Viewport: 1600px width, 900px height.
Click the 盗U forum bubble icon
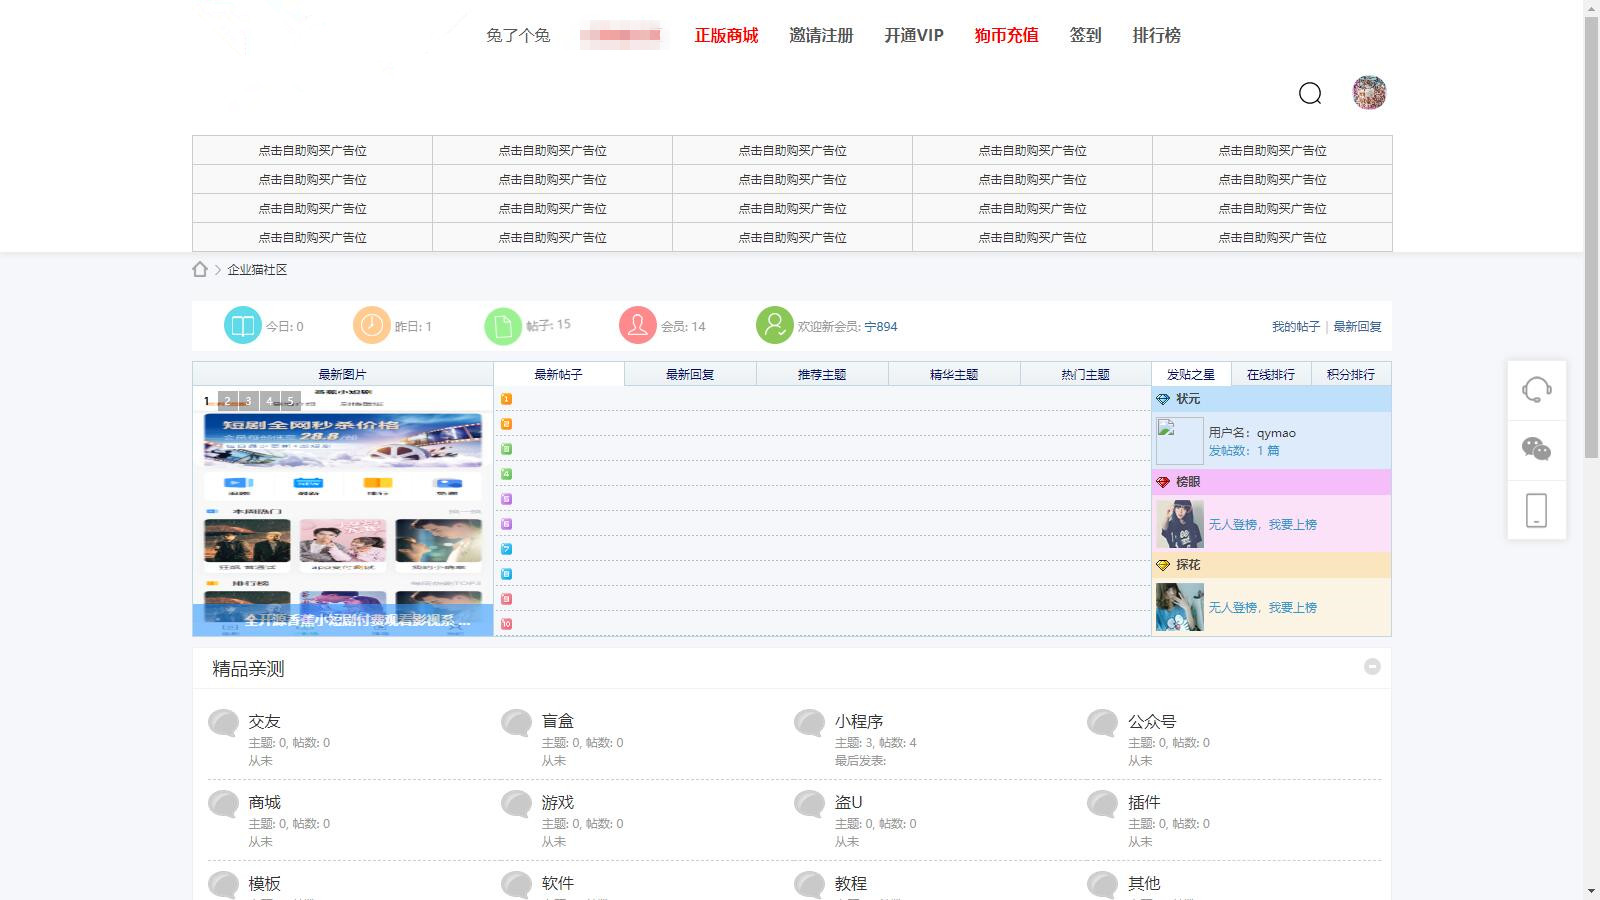809,804
